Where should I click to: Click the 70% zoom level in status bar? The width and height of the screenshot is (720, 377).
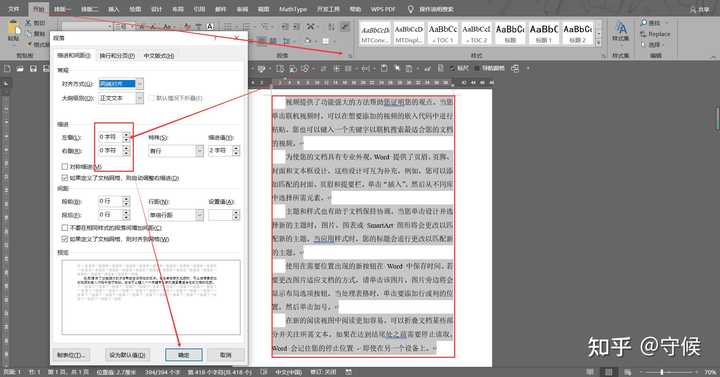pos(710,372)
